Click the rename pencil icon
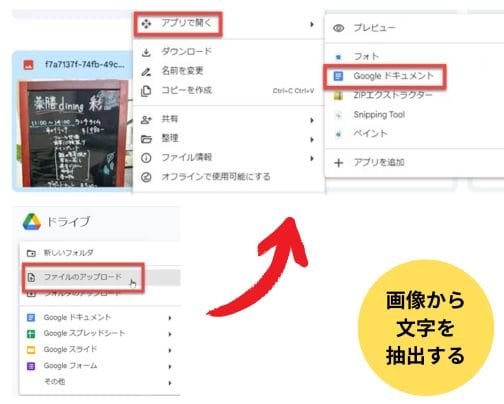The height and width of the screenshot is (404, 504). [x=146, y=71]
